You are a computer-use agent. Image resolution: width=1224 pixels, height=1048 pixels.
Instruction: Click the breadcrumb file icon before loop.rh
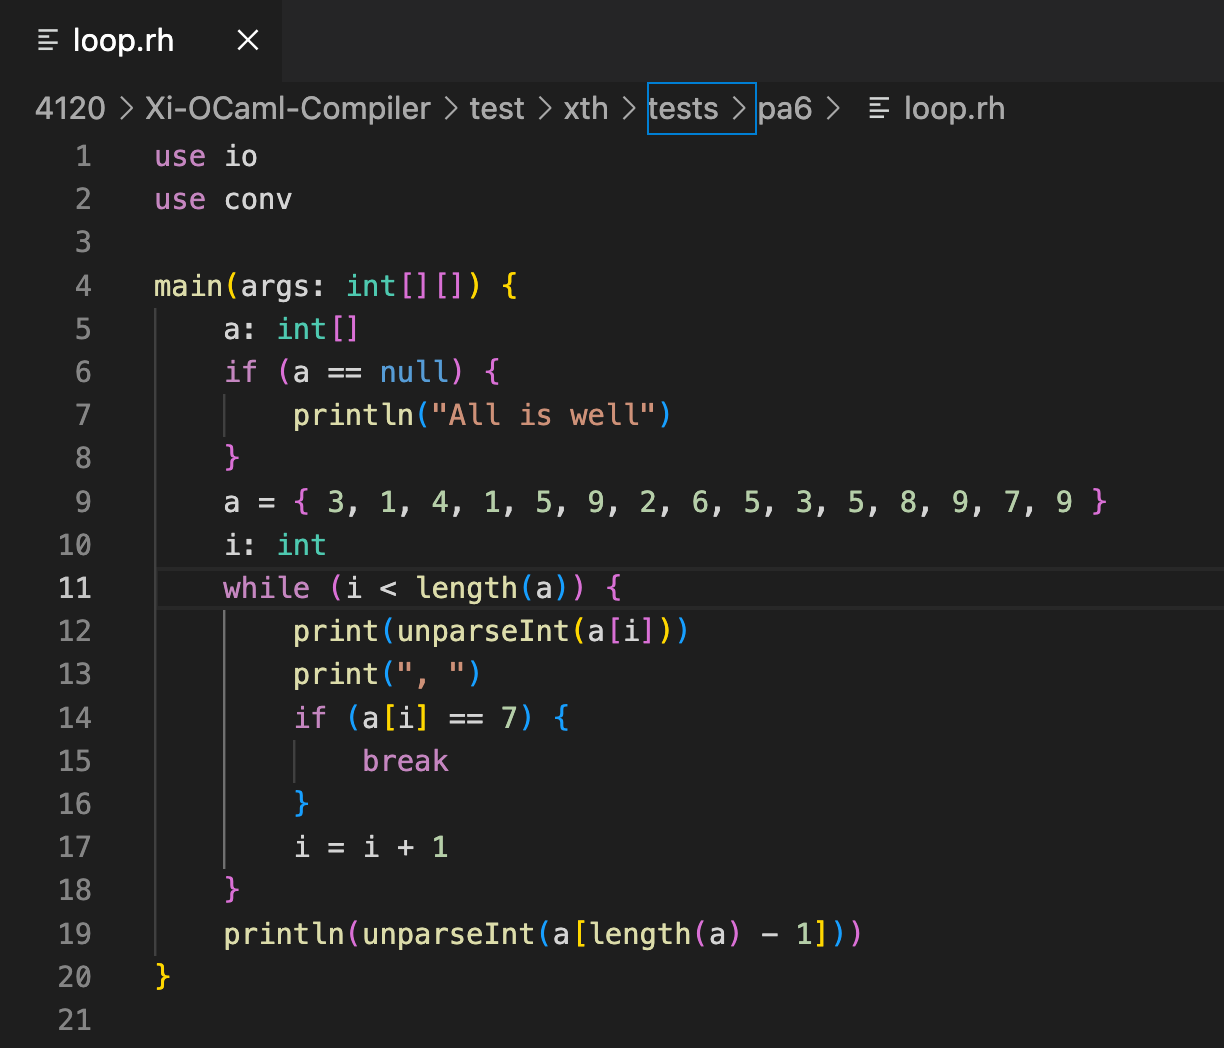coord(879,108)
